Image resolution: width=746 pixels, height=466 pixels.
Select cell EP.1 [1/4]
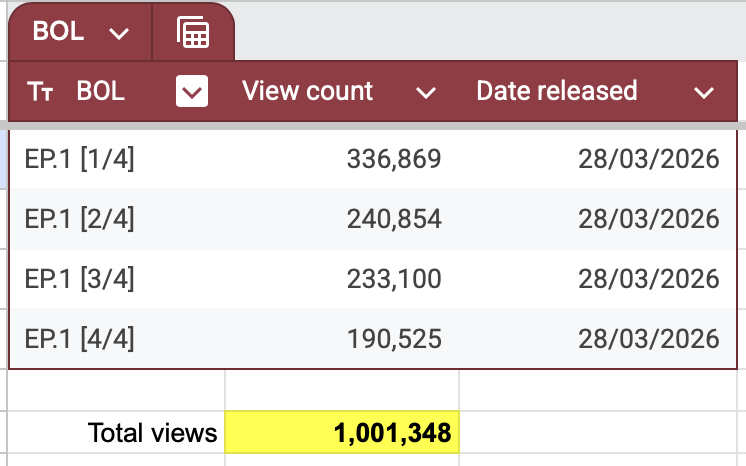117,159
